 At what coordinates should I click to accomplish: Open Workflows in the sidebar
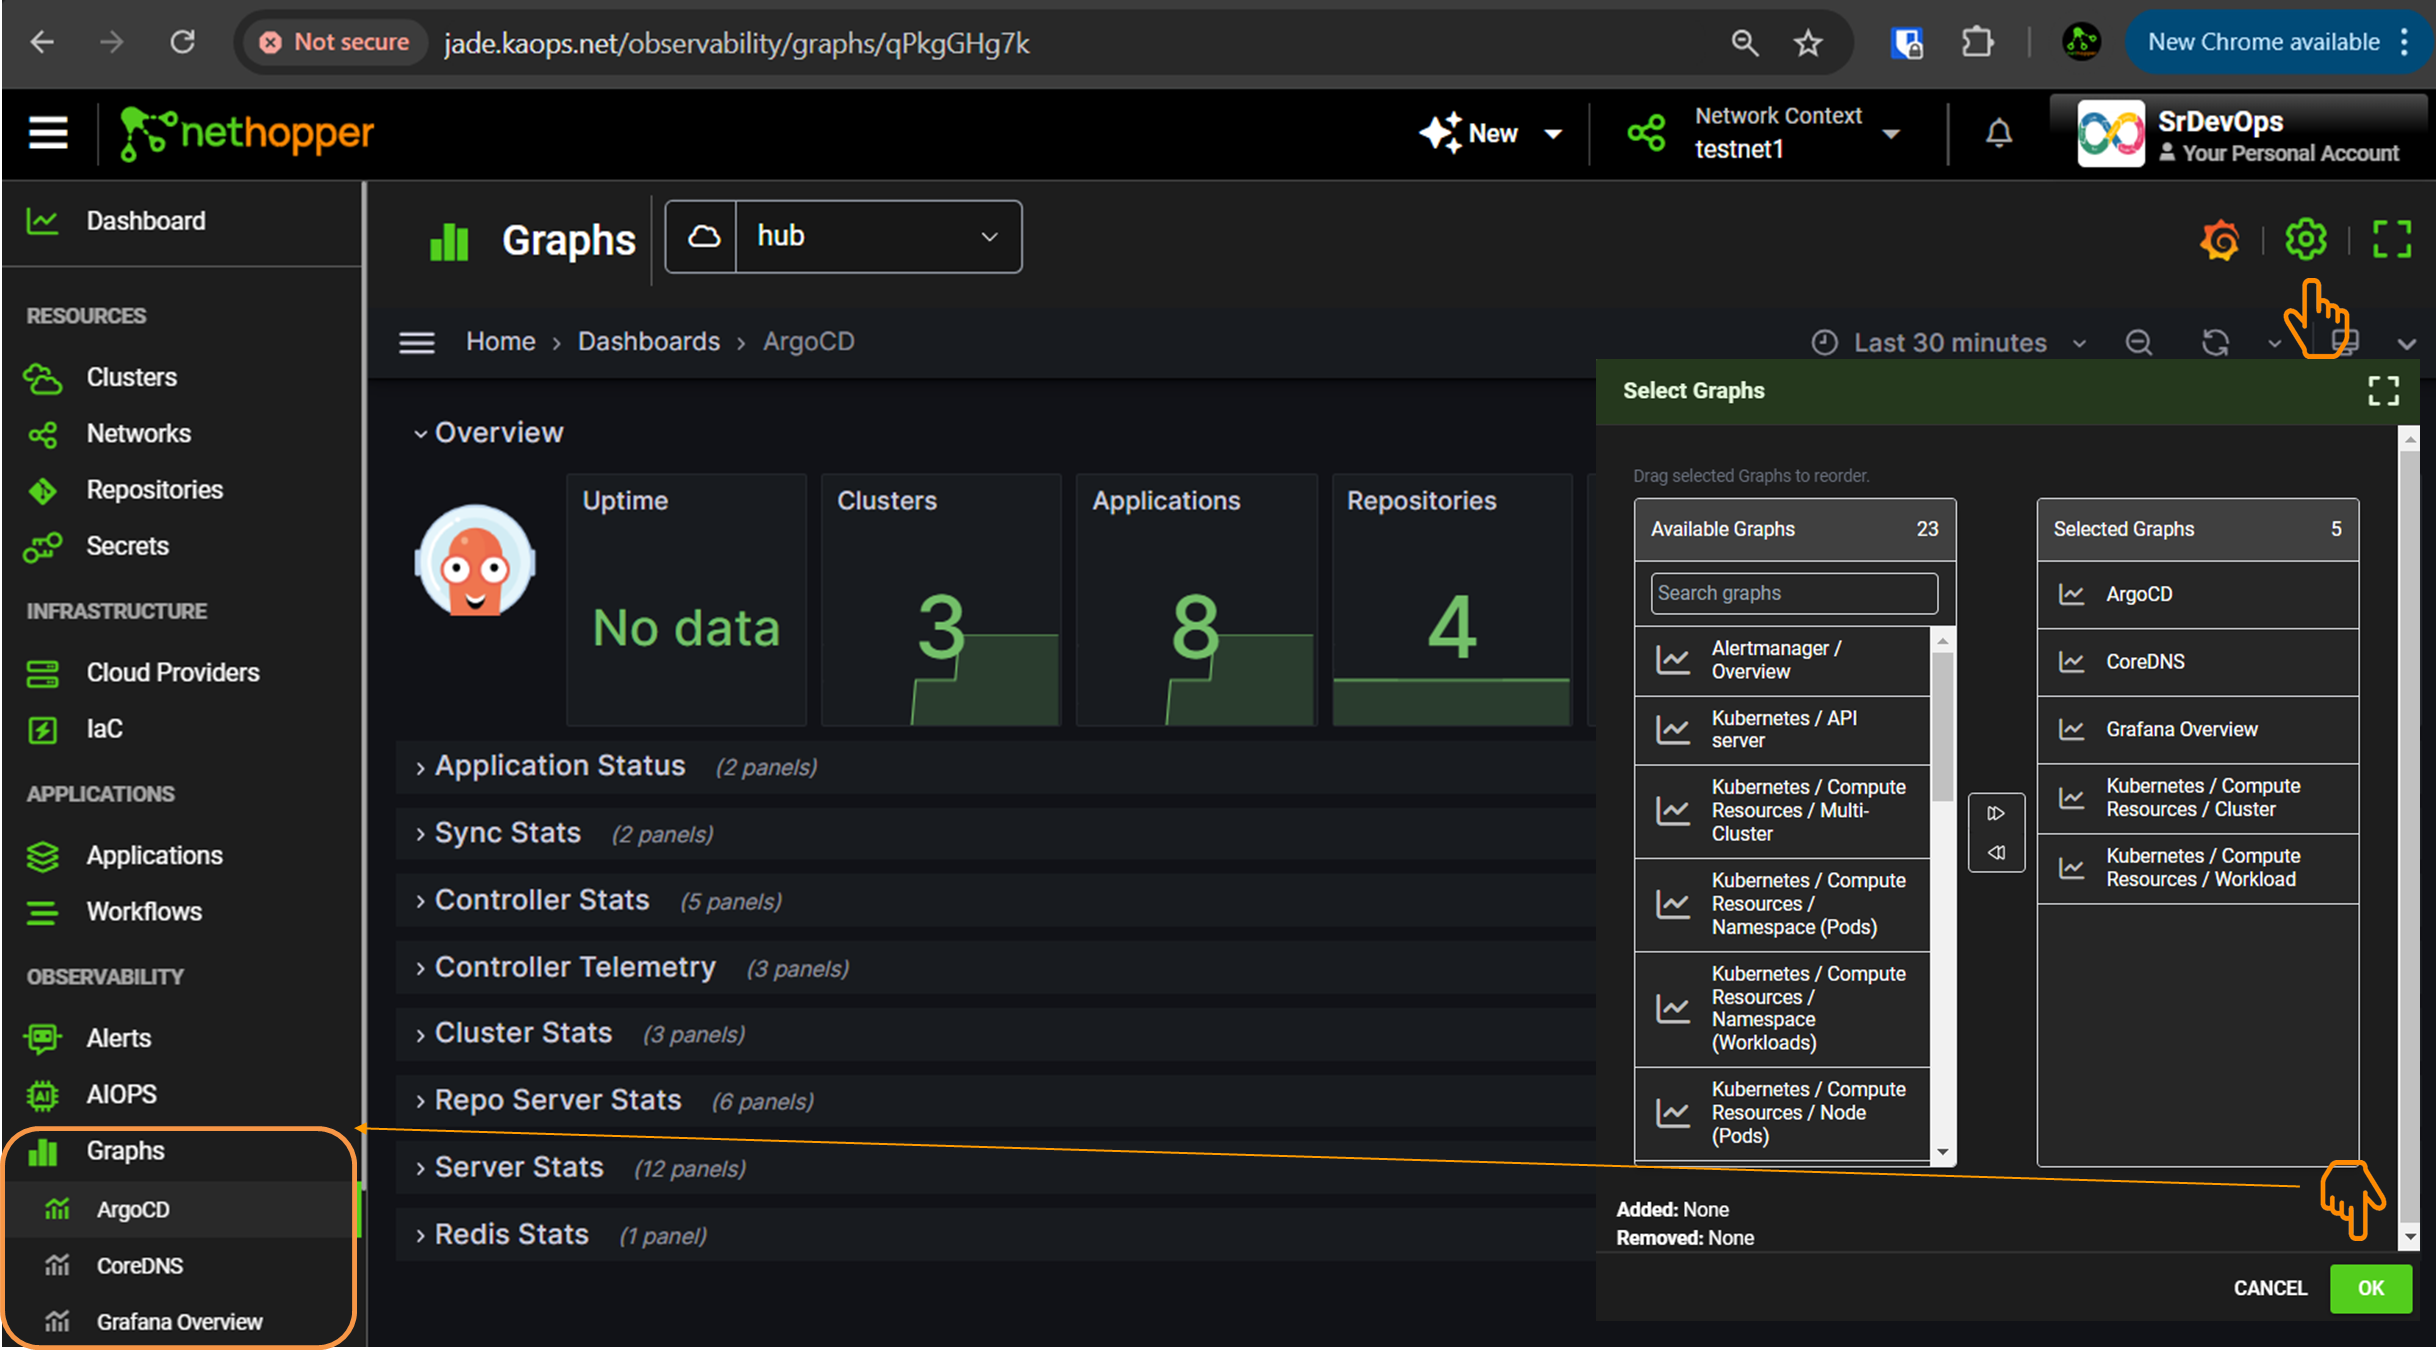click(182, 912)
